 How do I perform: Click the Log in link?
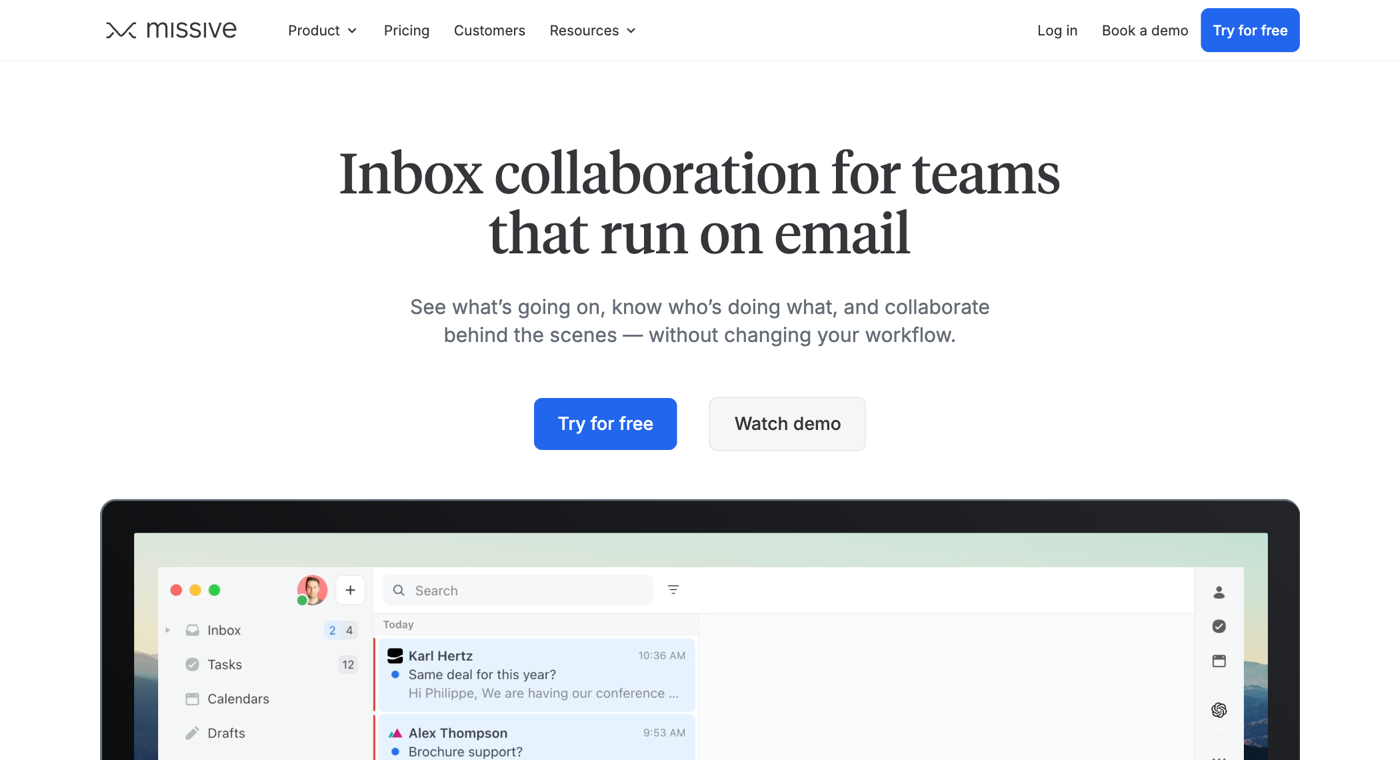(1057, 31)
